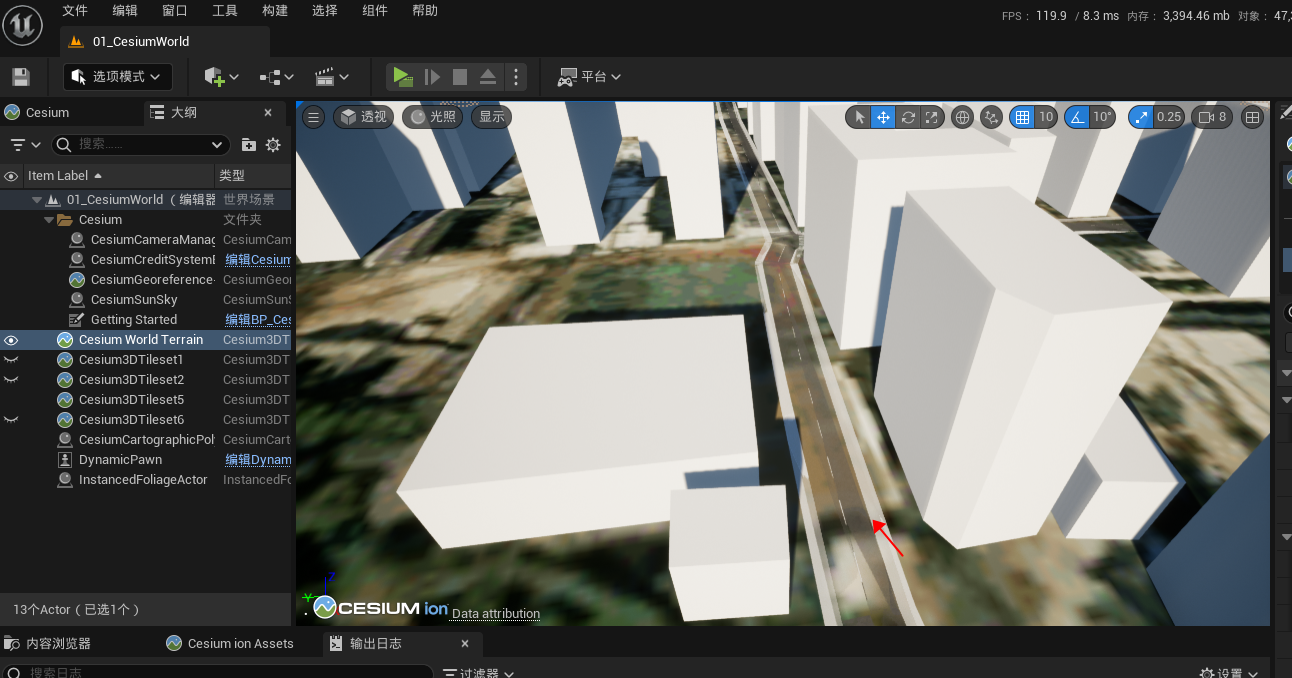Select Cesium3DTileset5 in the outliner
1292x678 pixels.
coord(131,400)
